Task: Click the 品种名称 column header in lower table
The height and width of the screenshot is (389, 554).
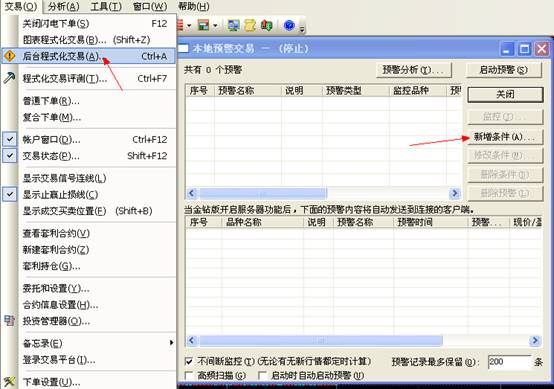Action: point(262,222)
